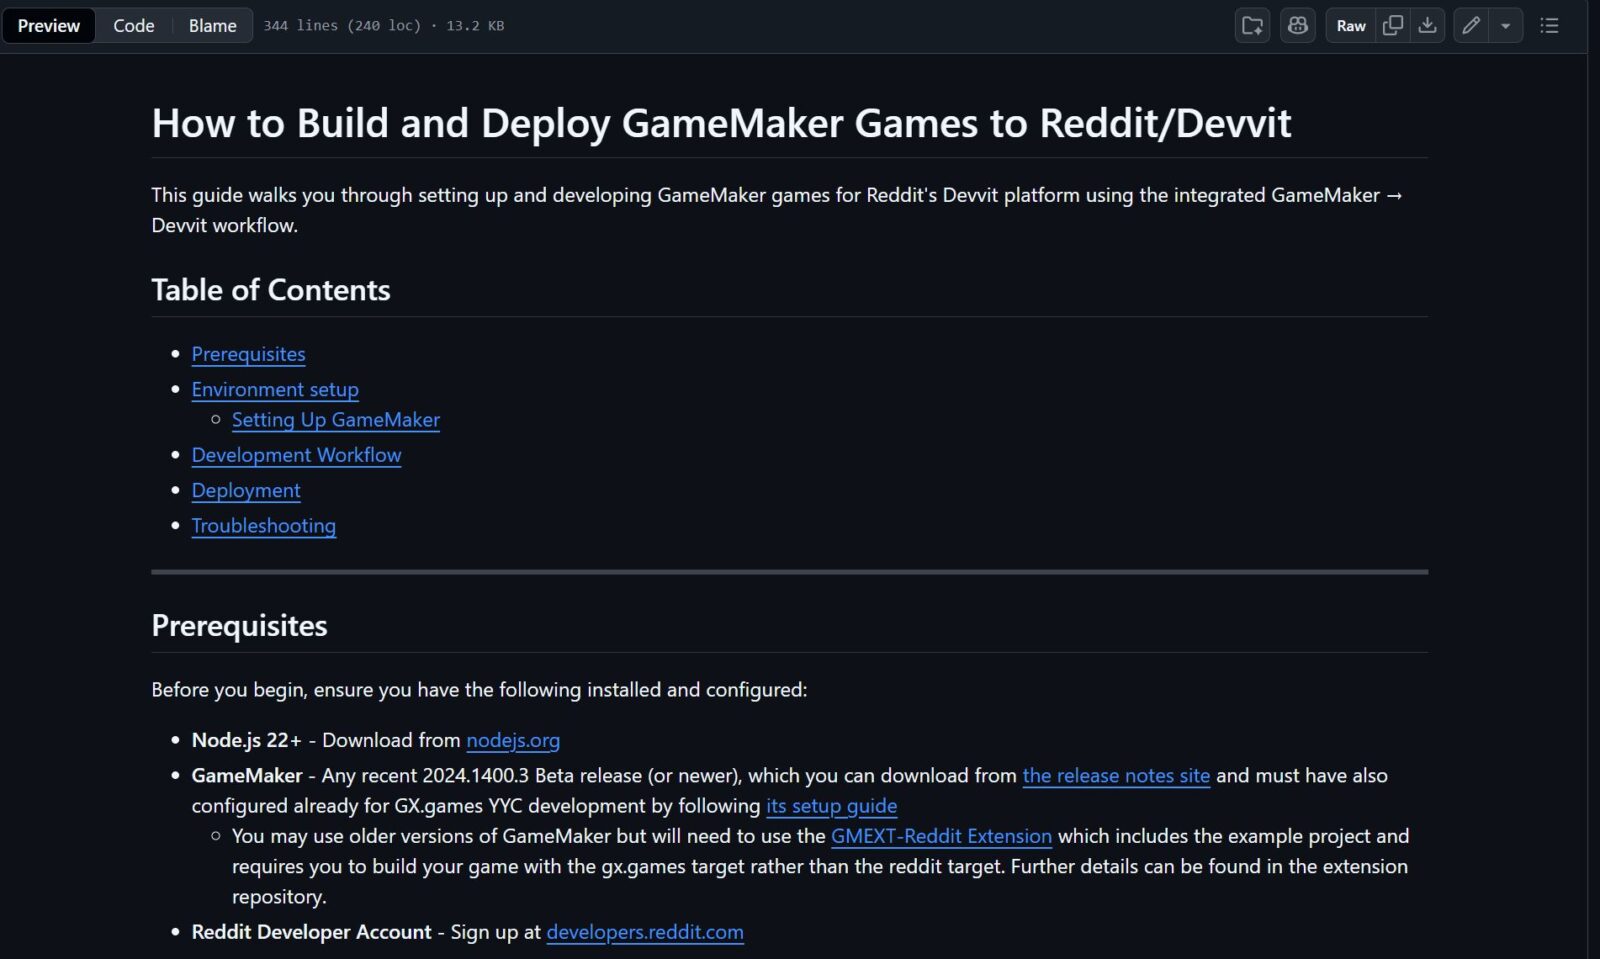The image size is (1600, 959).
Task: Open the document outline list icon
Action: point(1549,26)
